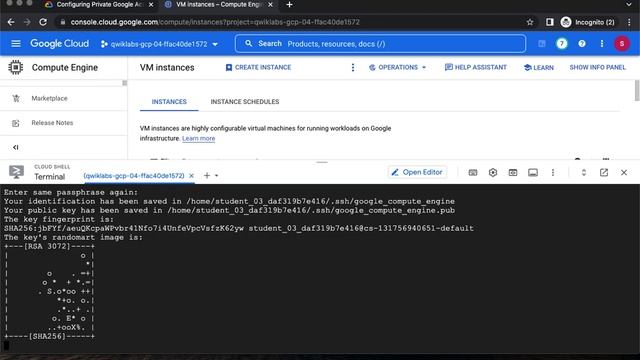Close the Cloud Shell terminal session tab
This screenshot has height=360, width=640.
(191, 176)
